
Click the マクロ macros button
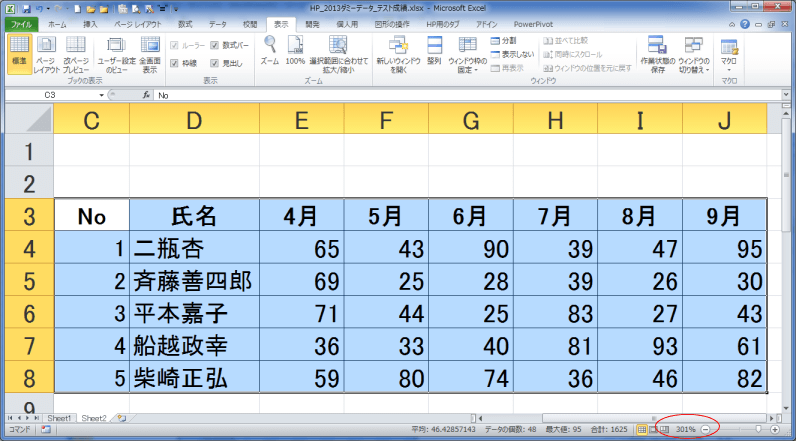click(x=729, y=53)
